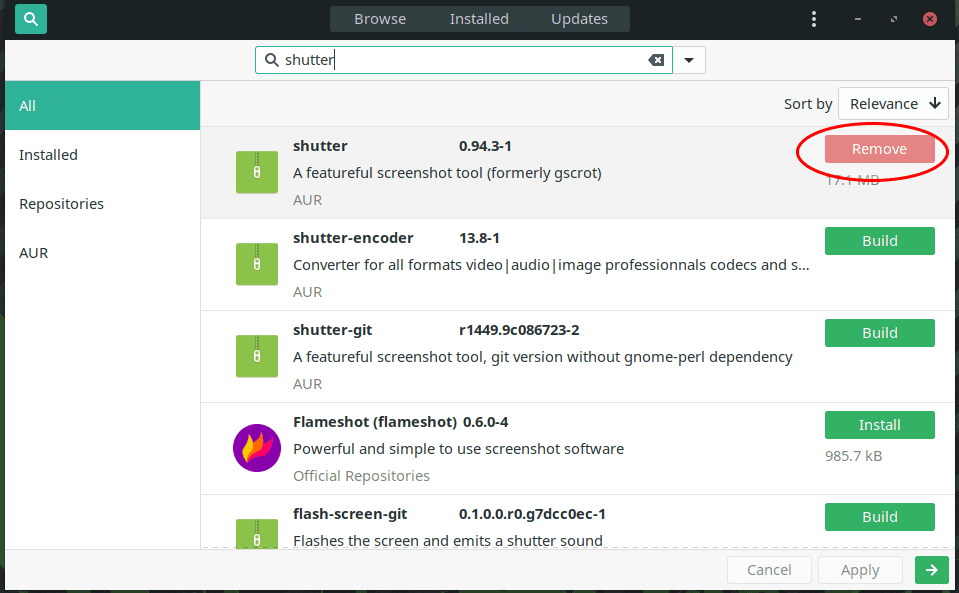Clear the search text with backspace icon
The height and width of the screenshot is (593, 959).
(656, 60)
